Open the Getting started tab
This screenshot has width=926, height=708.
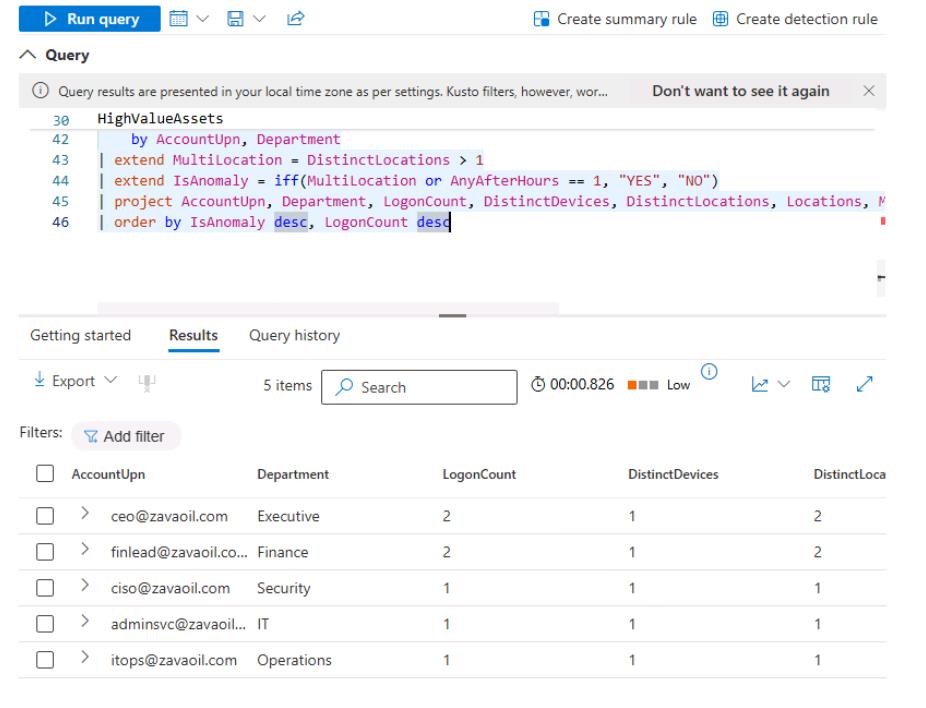tap(80, 336)
